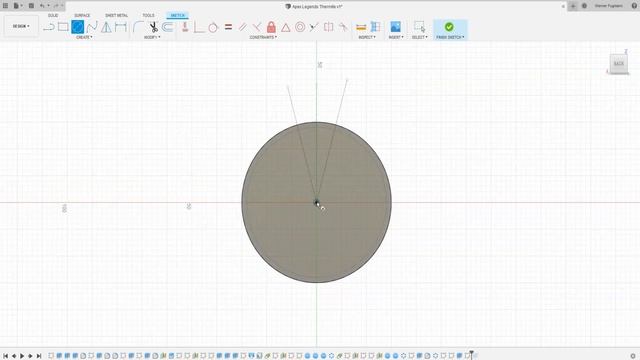Select the Sketch Dimension tool
The width and height of the screenshot is (640, 360).
tap(121, 27)
